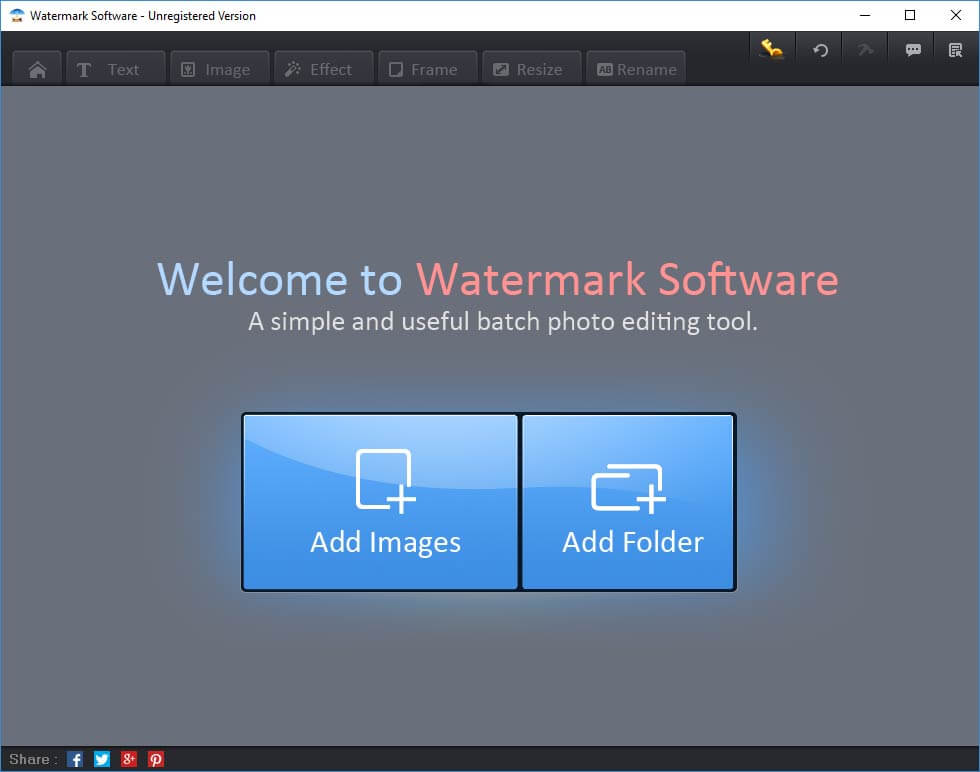Share on Pinterest
This screenshot has width=980, height=772.
pyautogui.click(x=156, y=759)
